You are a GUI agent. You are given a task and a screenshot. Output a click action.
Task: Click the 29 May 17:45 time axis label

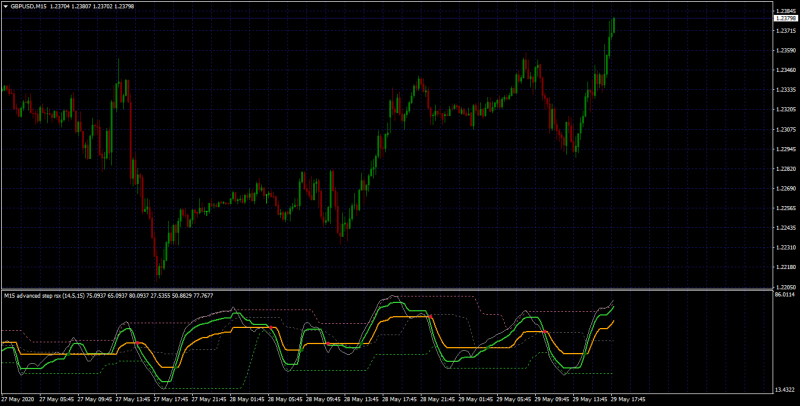629,399
